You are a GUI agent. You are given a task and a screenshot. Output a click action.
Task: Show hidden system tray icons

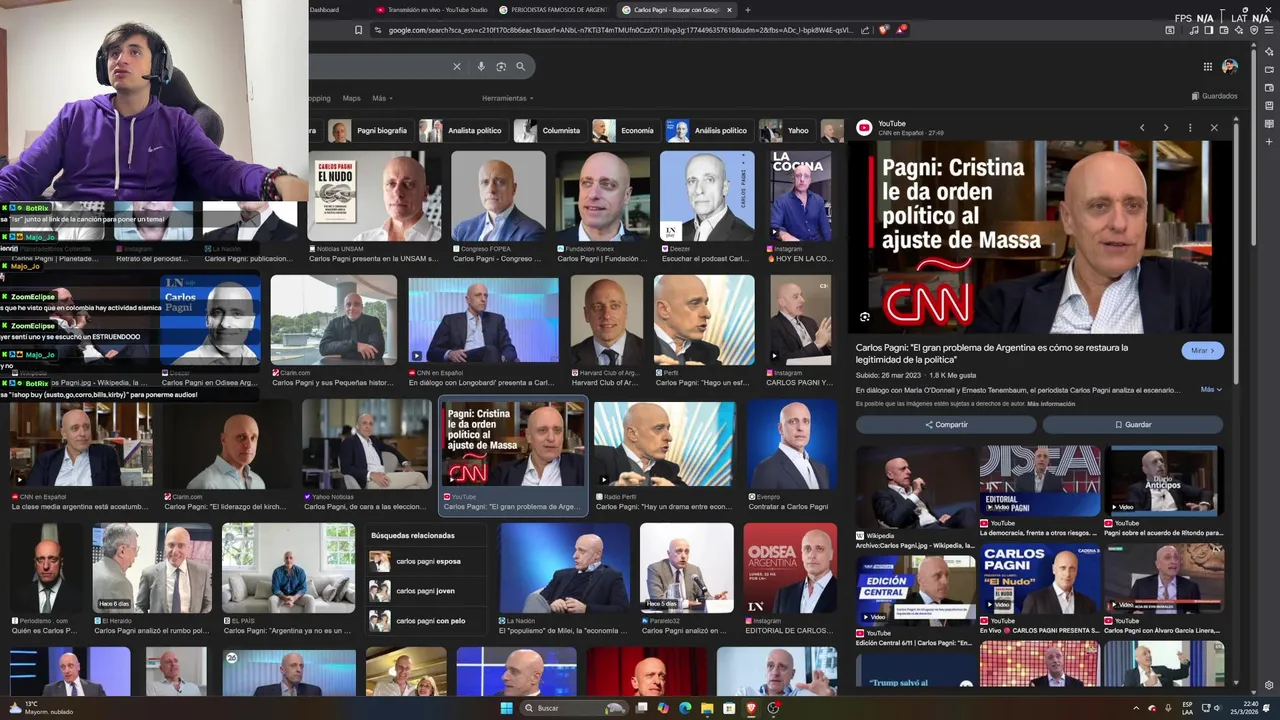point(1136,708)
